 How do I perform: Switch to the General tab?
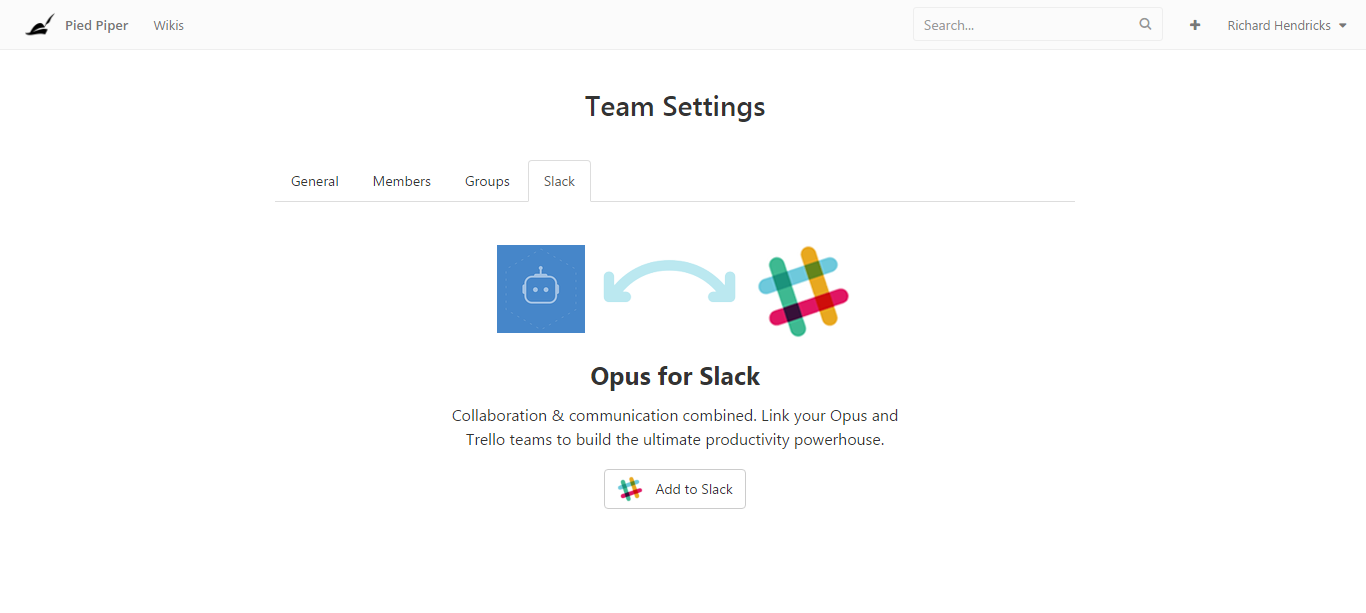(x=314, y=181)
